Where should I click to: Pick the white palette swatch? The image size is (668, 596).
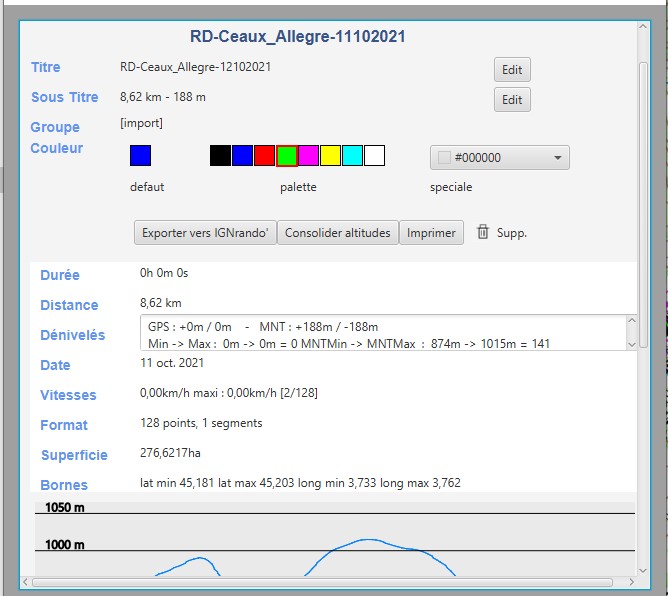pos(375,156)
